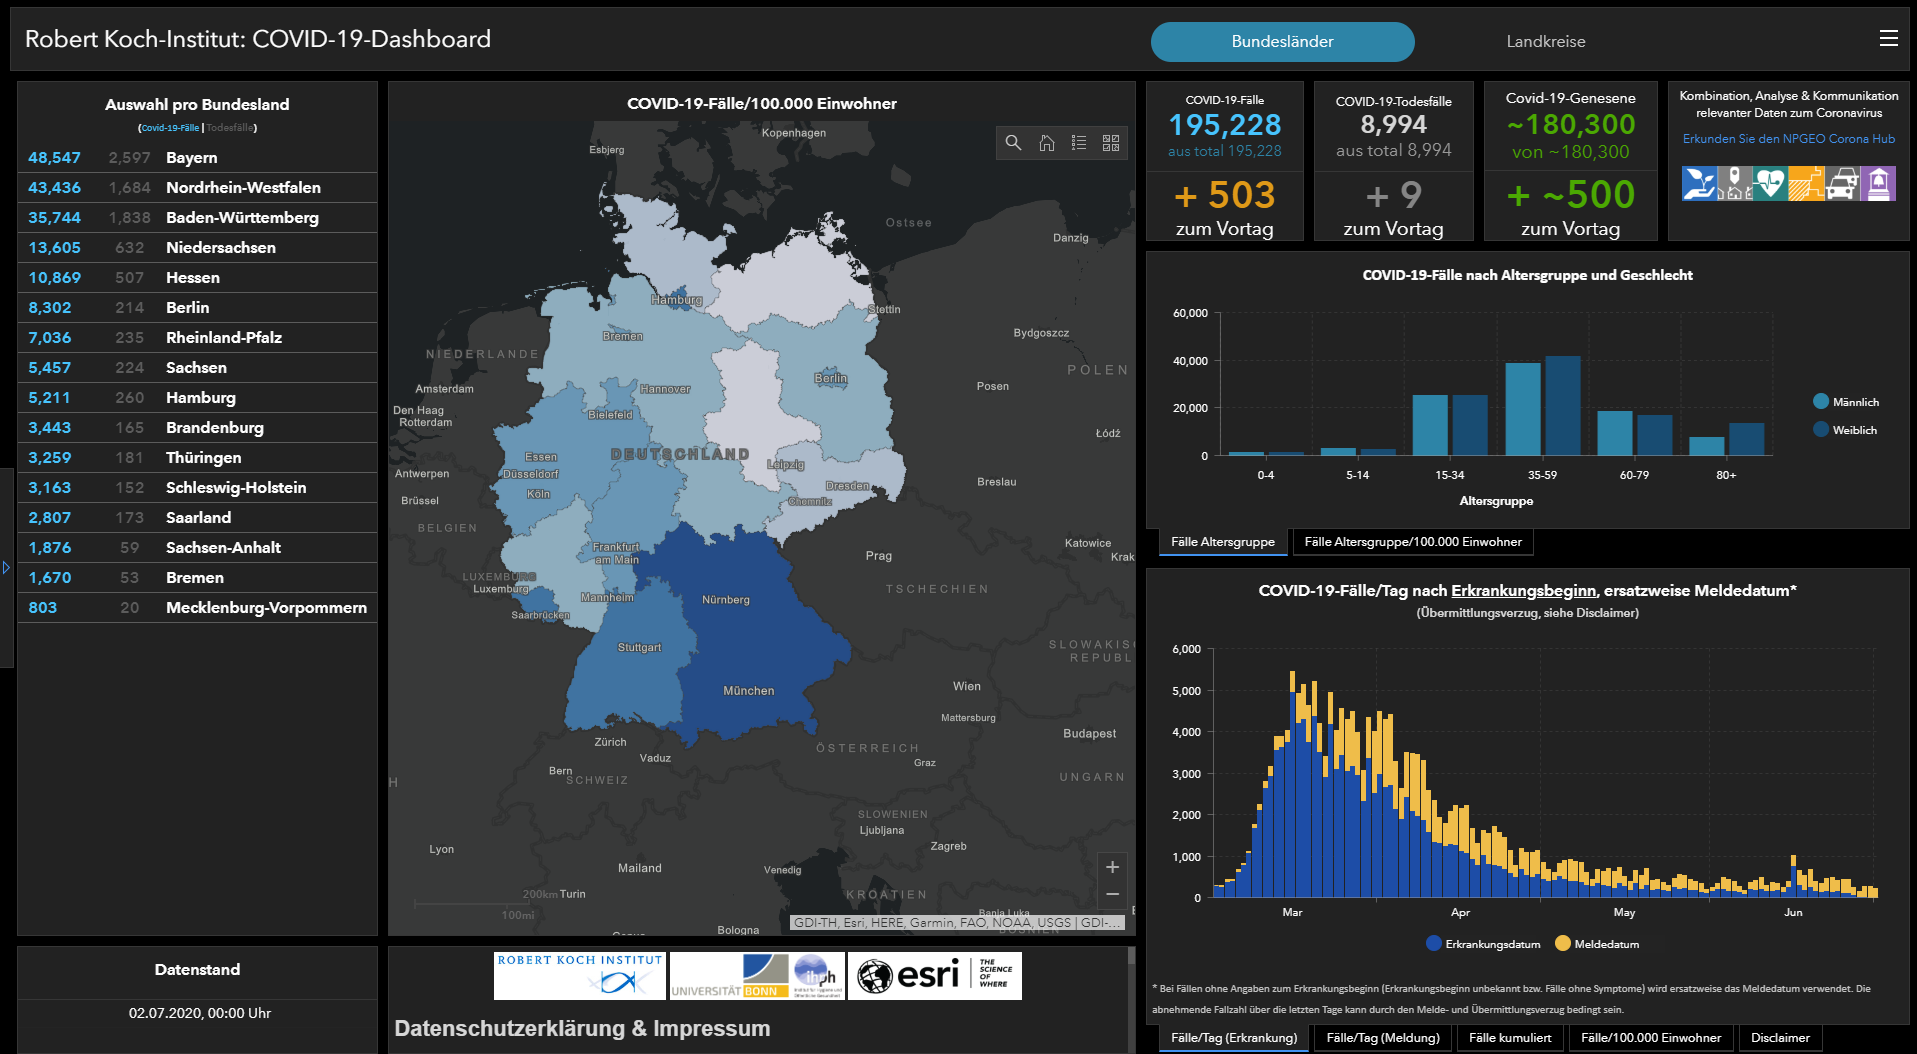This screenshot has width=1917, height=1054.
Task: Zoom out on the map
Action: [x=1112, y=894]
